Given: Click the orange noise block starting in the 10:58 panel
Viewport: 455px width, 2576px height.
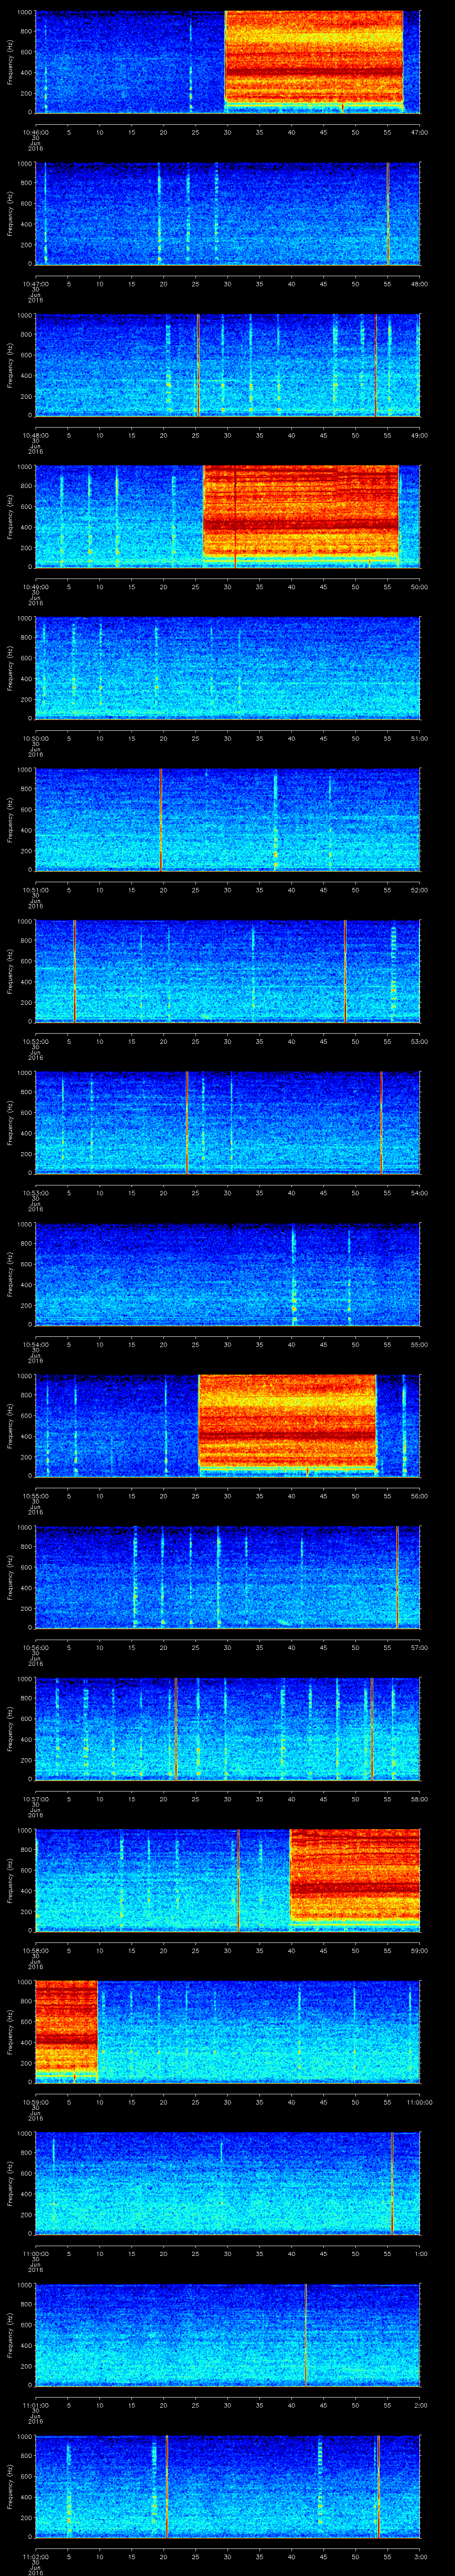Looking at the screenshot, I should (355, 1876).
